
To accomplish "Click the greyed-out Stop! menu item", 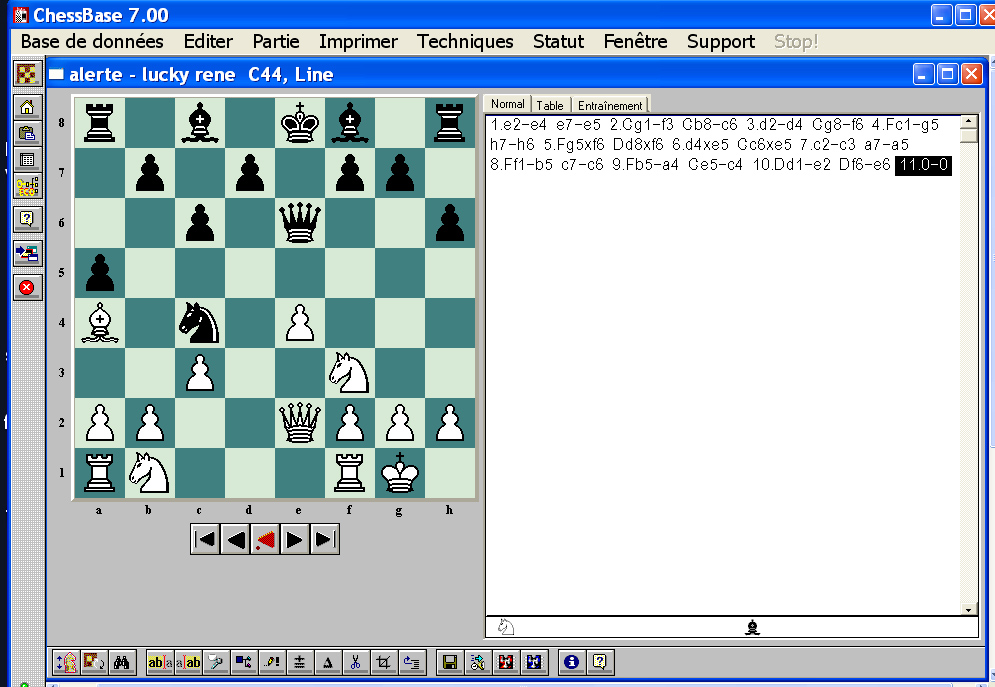I will click(x=796, y=41).
